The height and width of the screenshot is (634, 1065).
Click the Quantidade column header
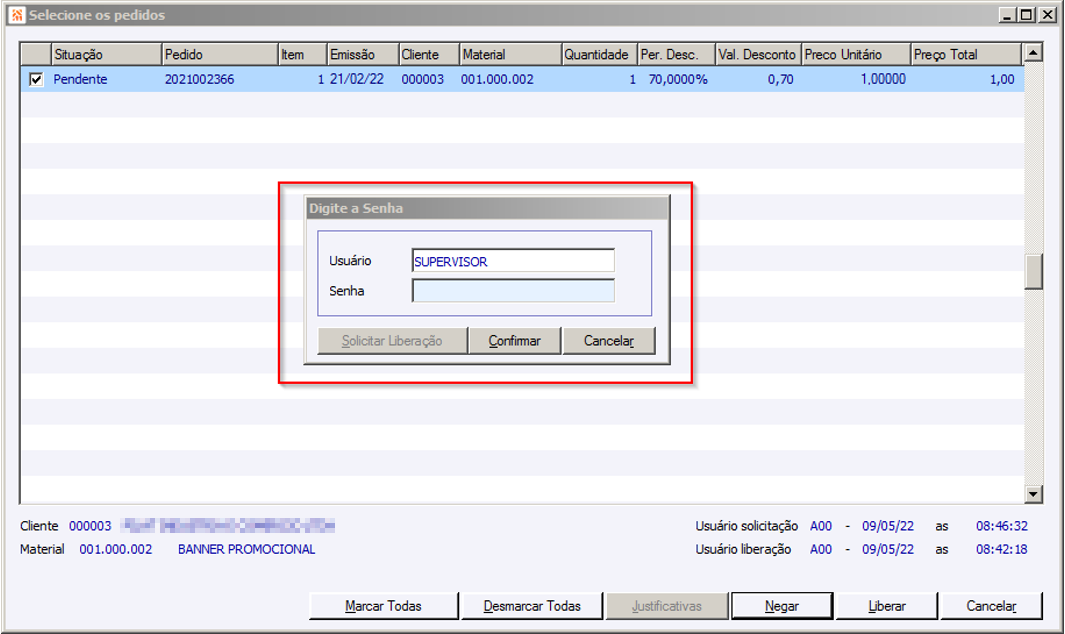coord(600,54)
